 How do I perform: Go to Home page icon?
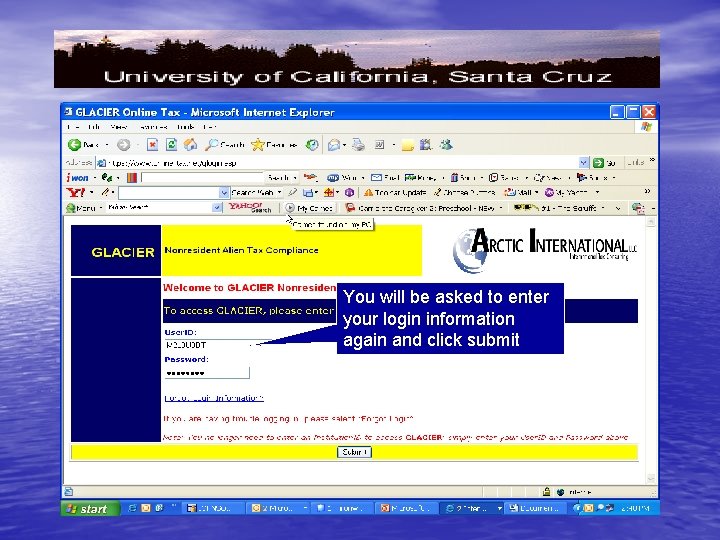click(190, 145)
